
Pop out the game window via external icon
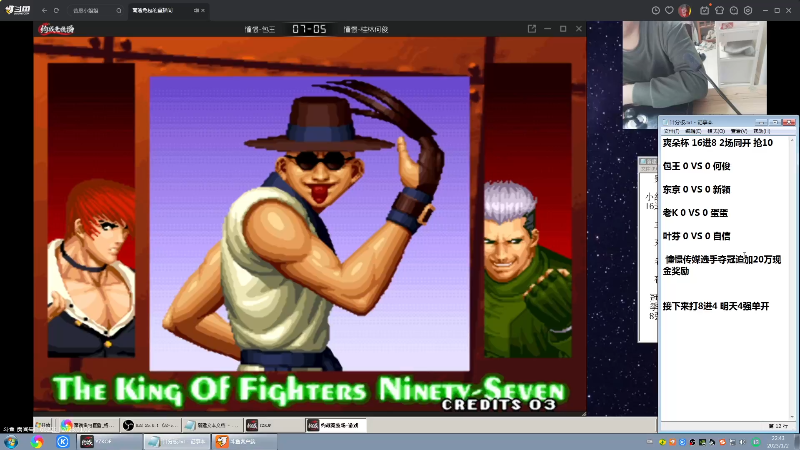coord(532,29)
